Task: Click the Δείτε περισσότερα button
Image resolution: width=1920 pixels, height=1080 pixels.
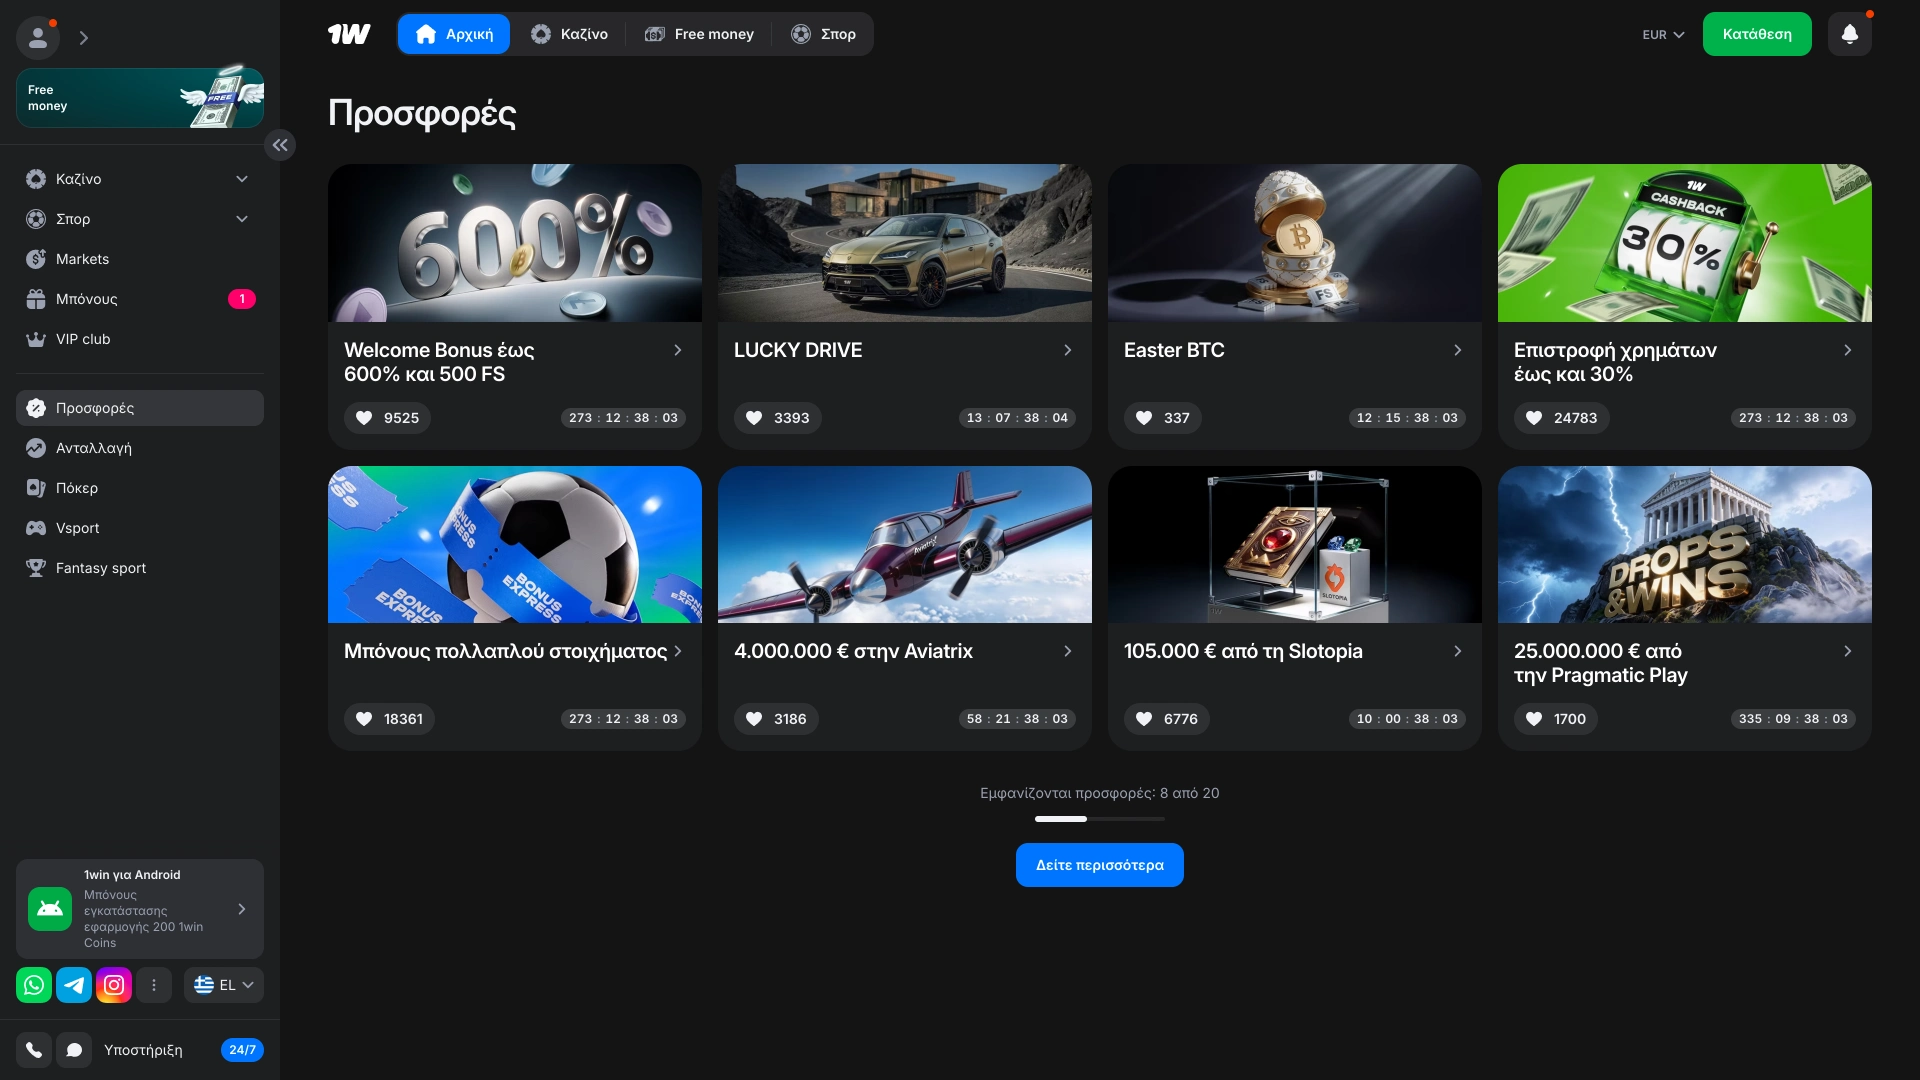Action: (1099, 865)
